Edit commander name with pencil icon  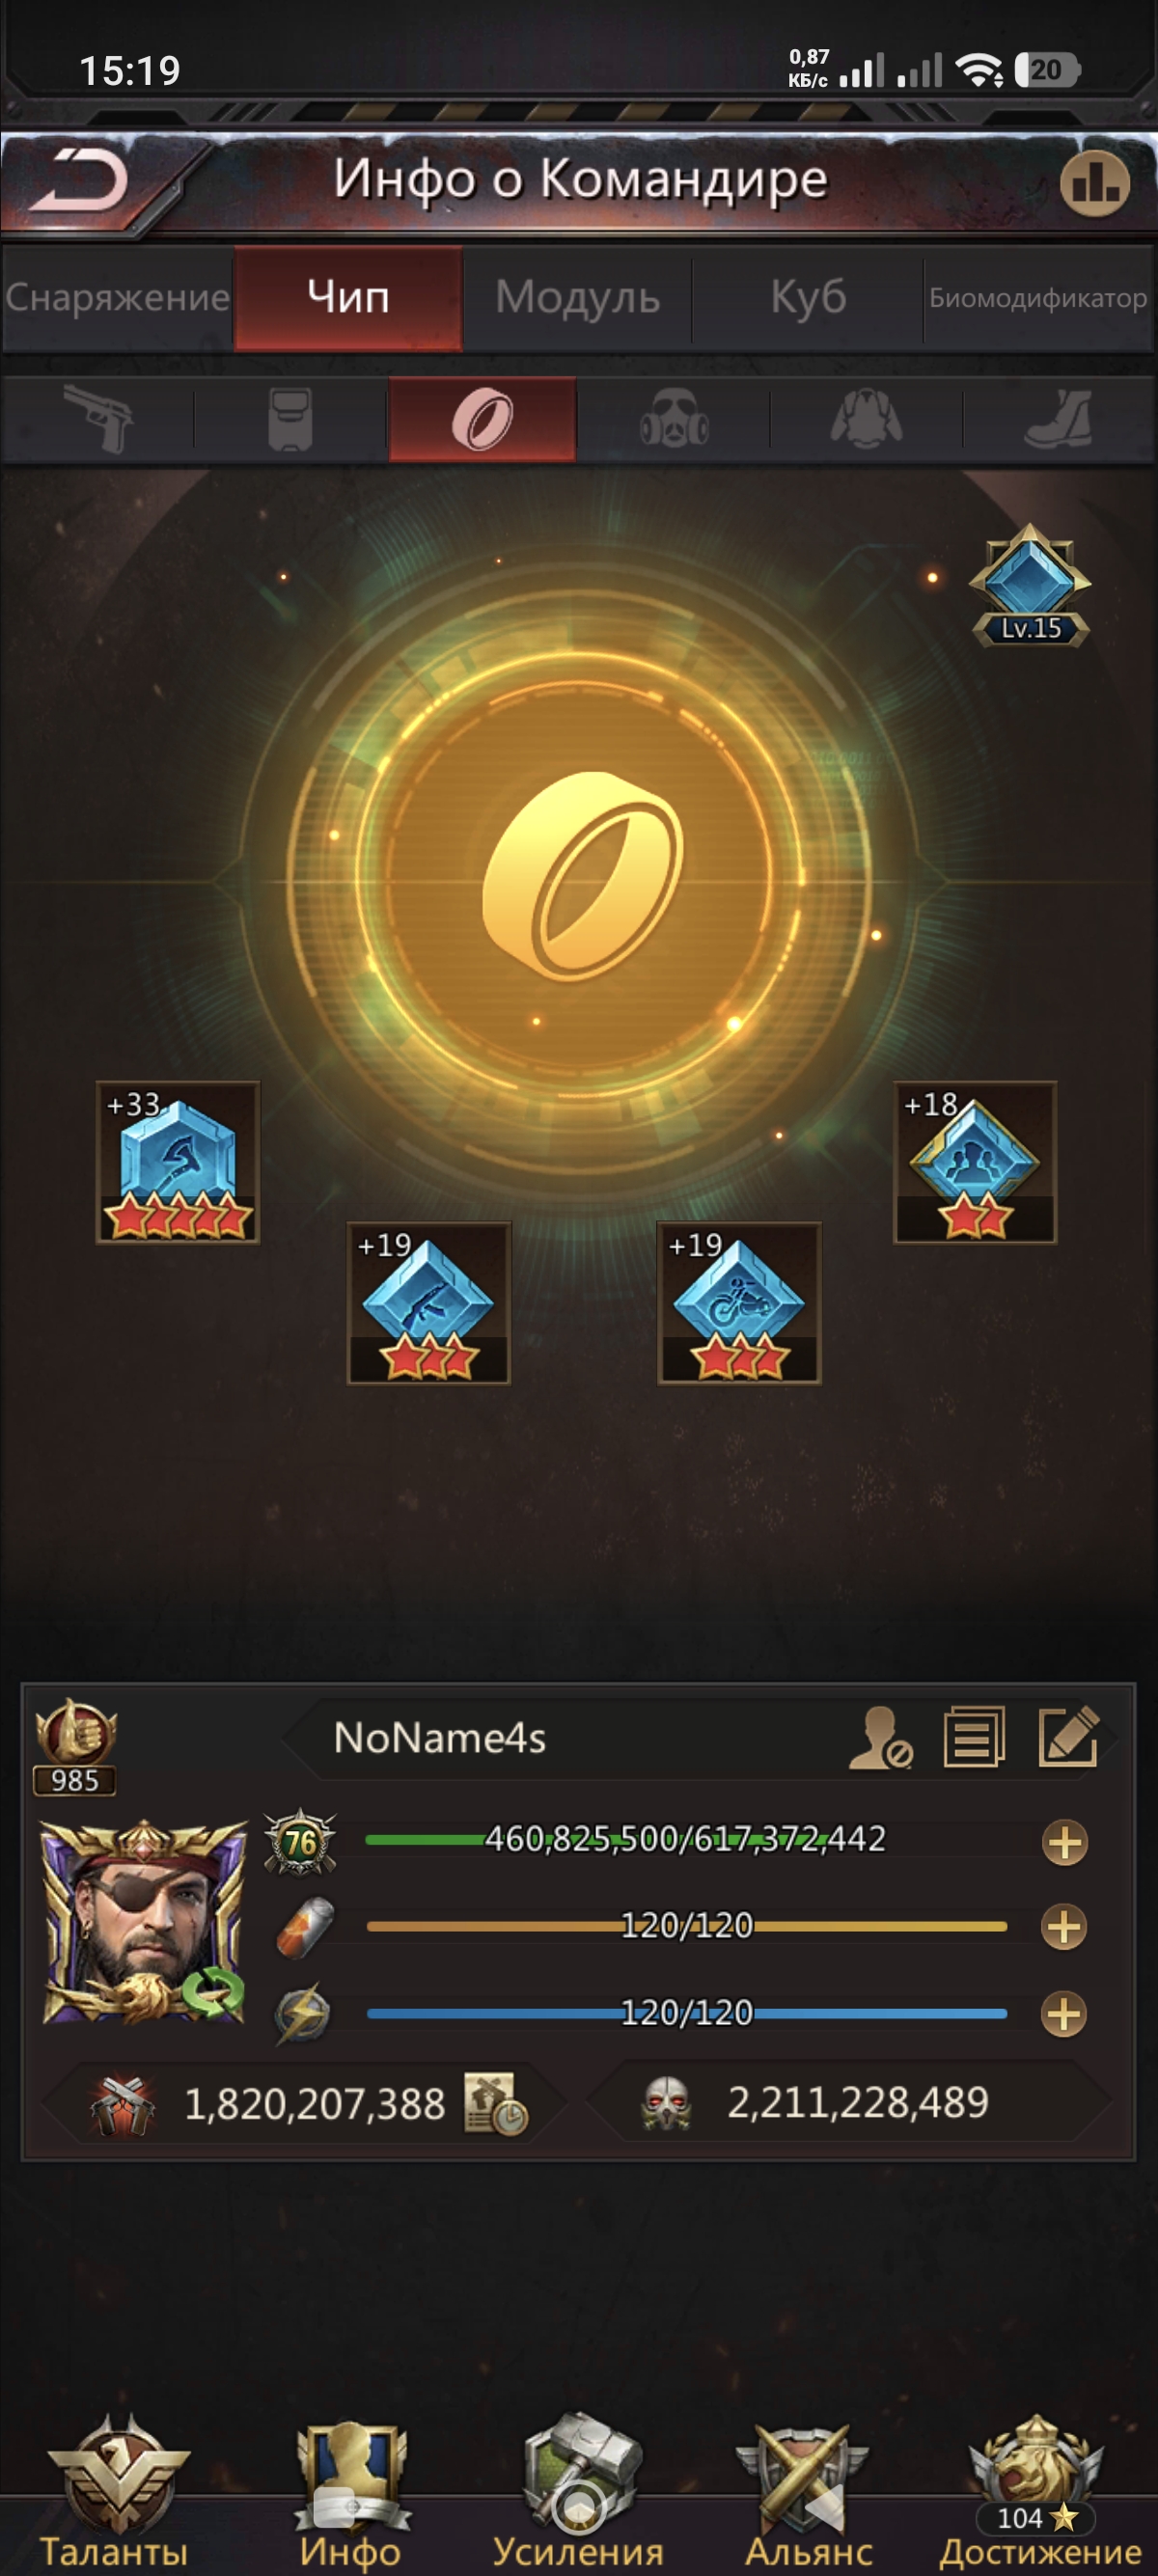[1069, 1737]
